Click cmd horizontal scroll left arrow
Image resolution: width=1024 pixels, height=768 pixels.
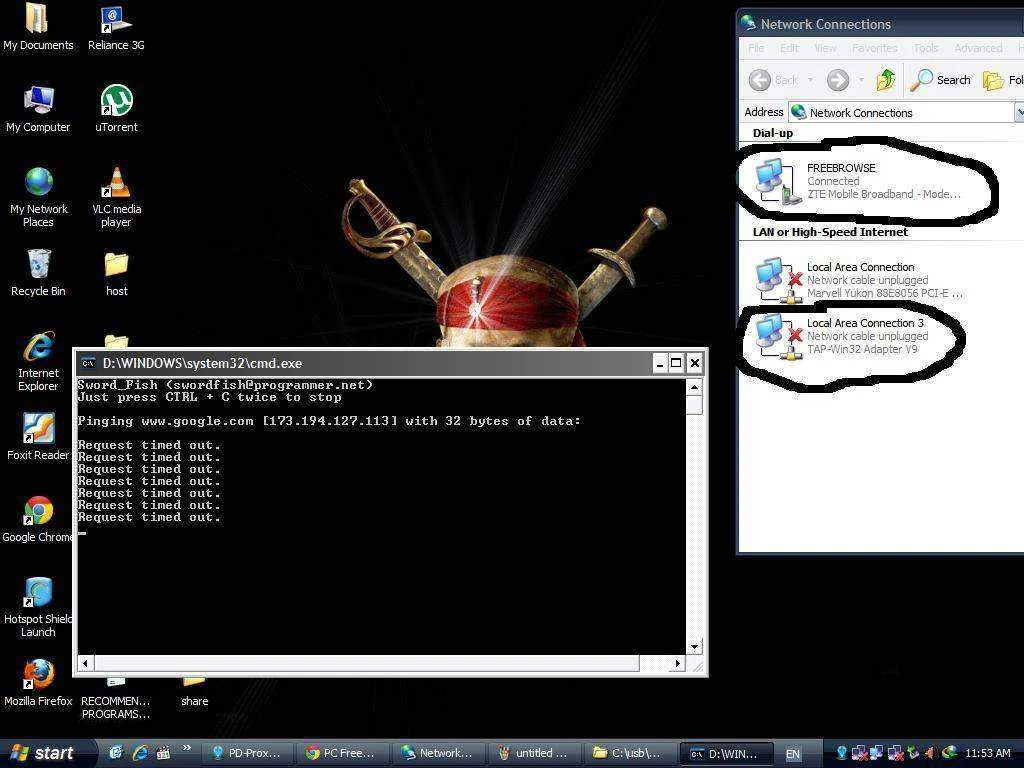85,664
